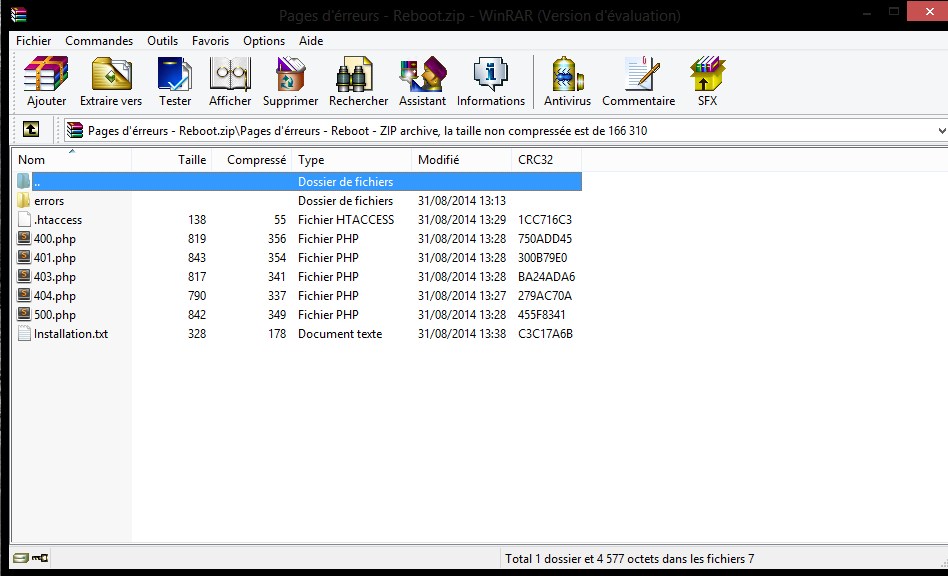Click the parent folder '..' icon

[24, 181]
